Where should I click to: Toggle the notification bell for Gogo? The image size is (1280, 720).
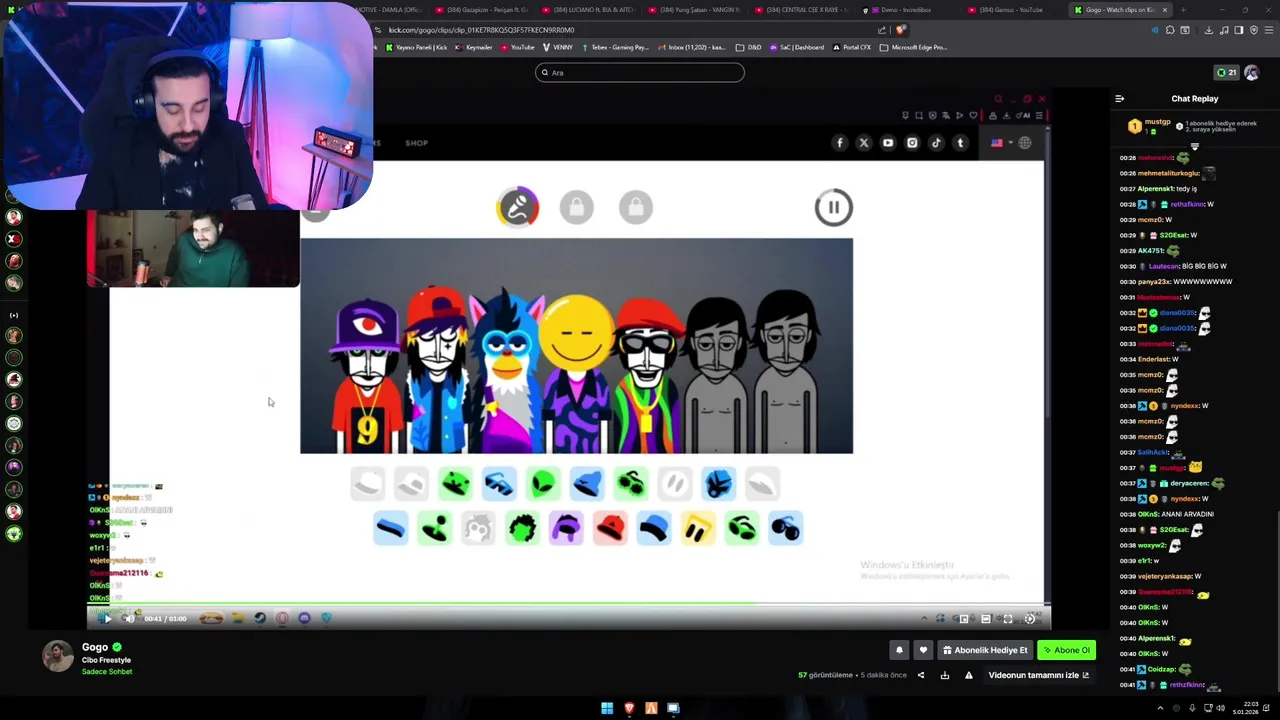pyautogui.click(x=899, y=650)
